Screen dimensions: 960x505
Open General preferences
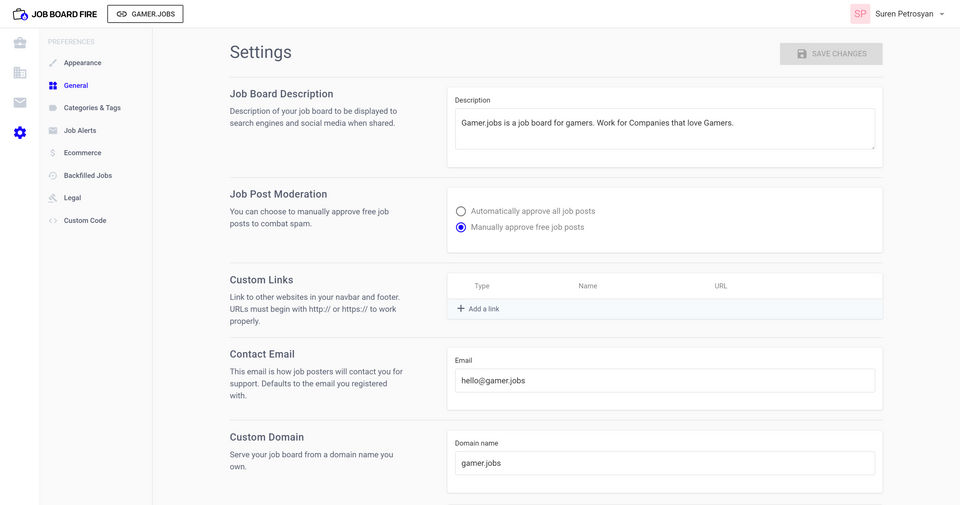76,85
